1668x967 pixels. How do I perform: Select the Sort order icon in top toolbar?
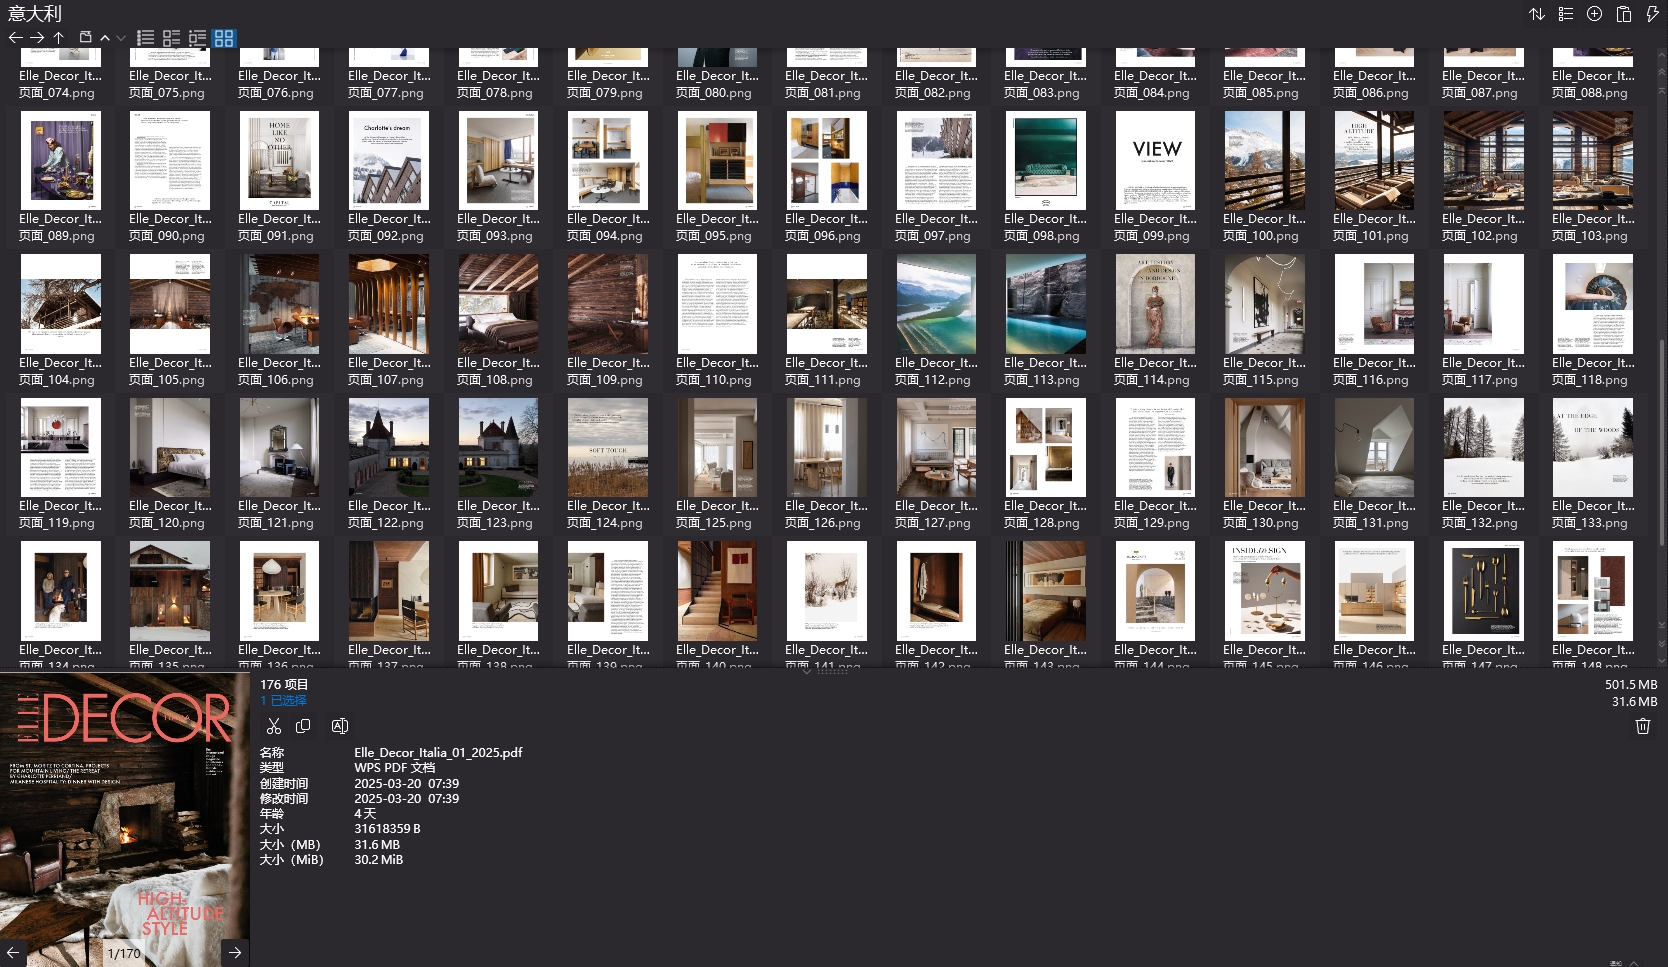click(x=1537, y=14)
